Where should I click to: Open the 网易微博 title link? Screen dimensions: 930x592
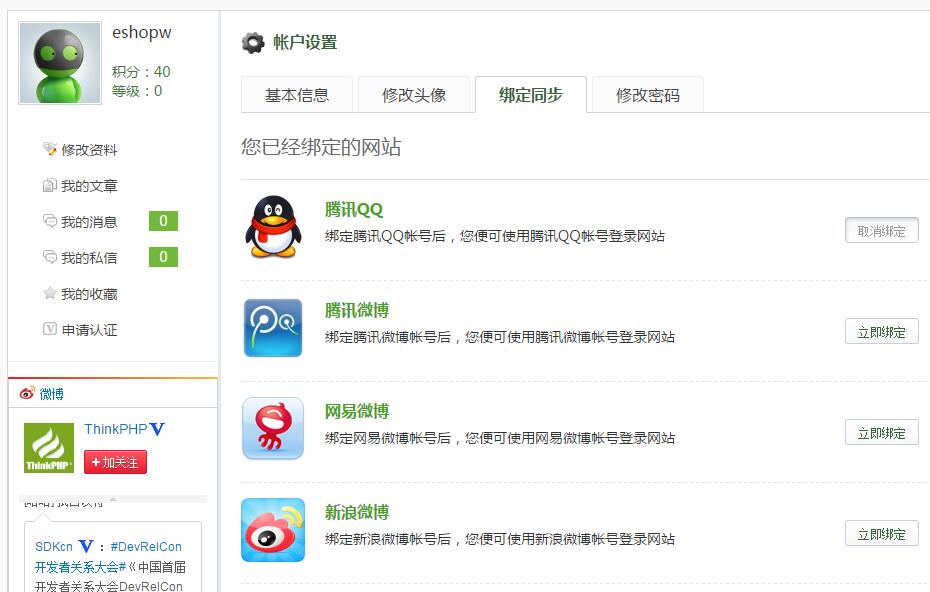point(356,411)
